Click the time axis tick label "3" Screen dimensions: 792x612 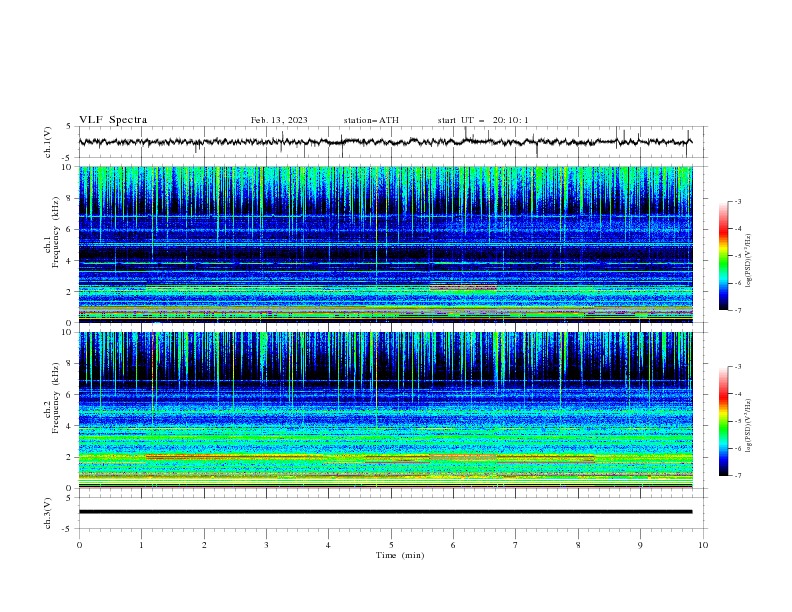pyautogui.click(x=266, y=545)
